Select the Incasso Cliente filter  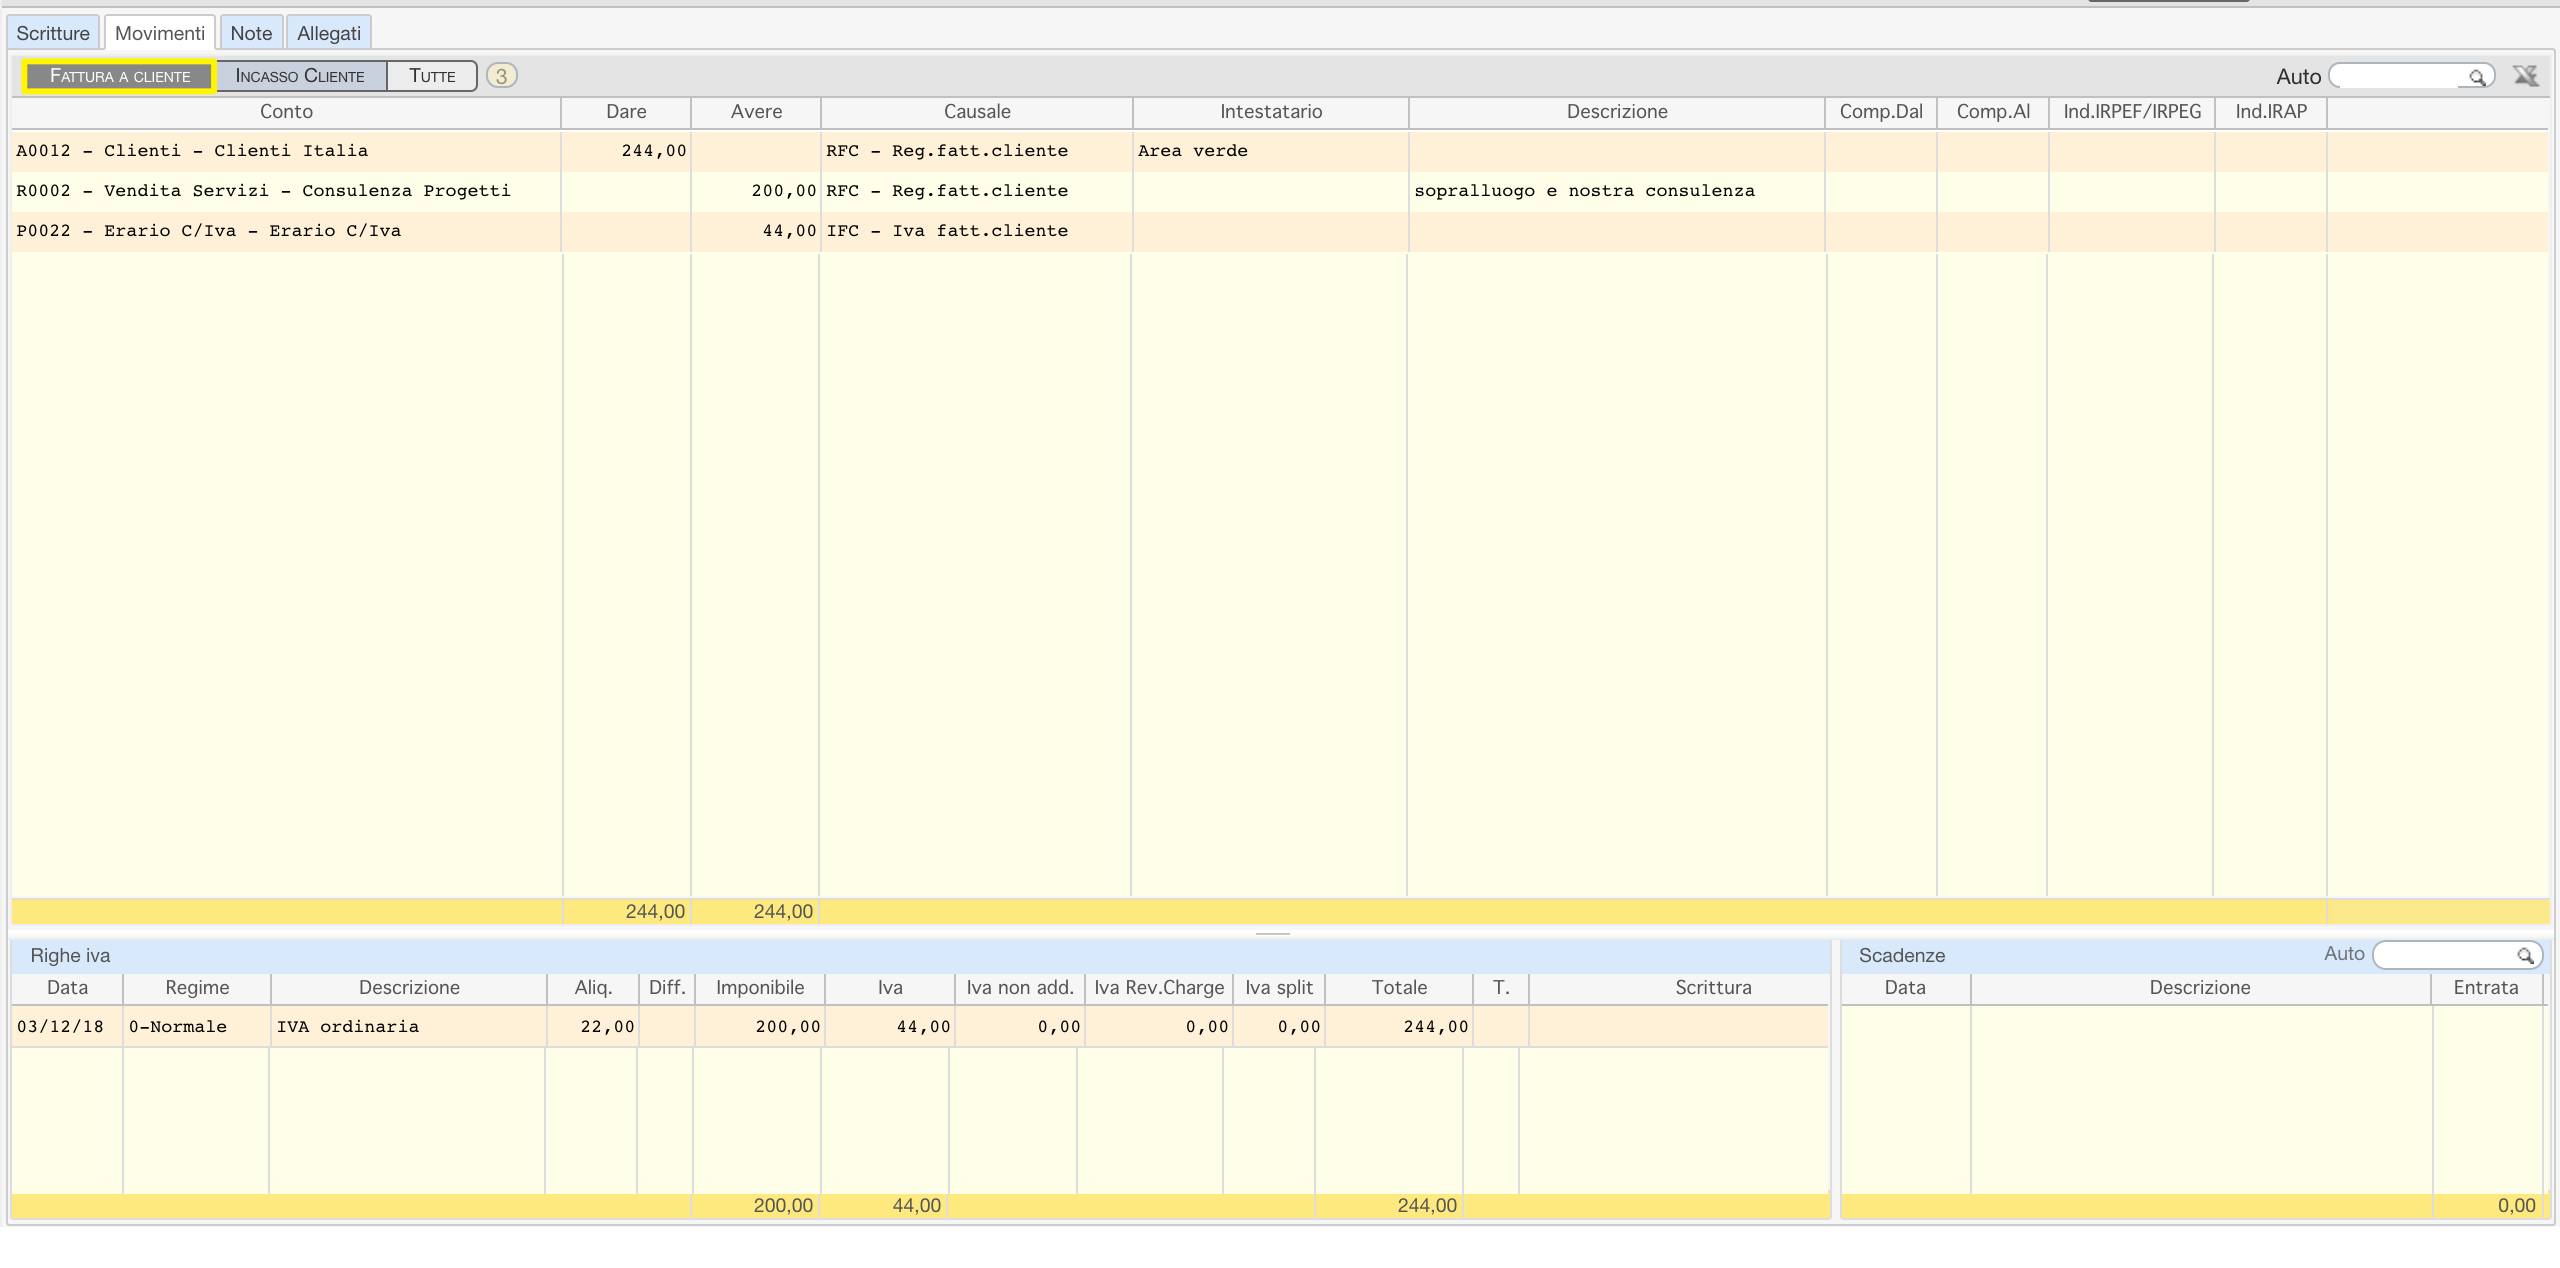coord(300,76)
